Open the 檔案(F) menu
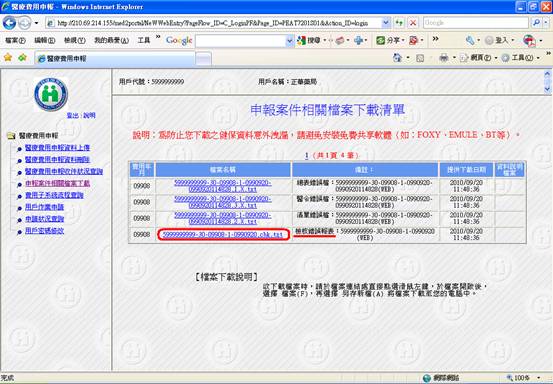 (15, 41)
